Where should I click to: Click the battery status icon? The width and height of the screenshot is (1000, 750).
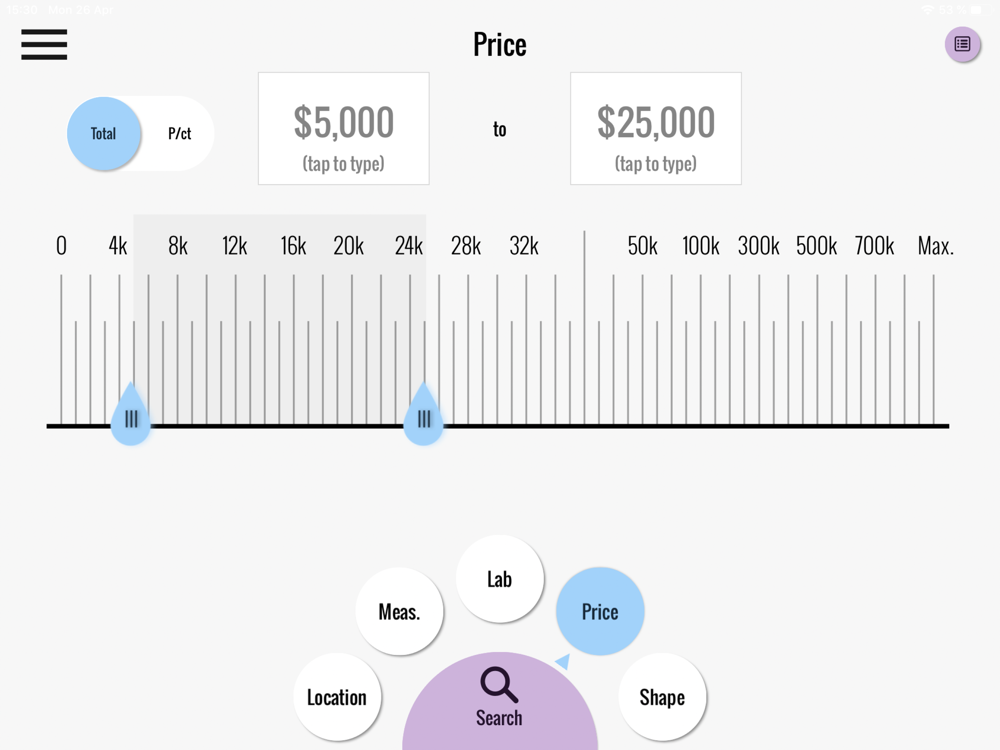(x=976, y=10)
